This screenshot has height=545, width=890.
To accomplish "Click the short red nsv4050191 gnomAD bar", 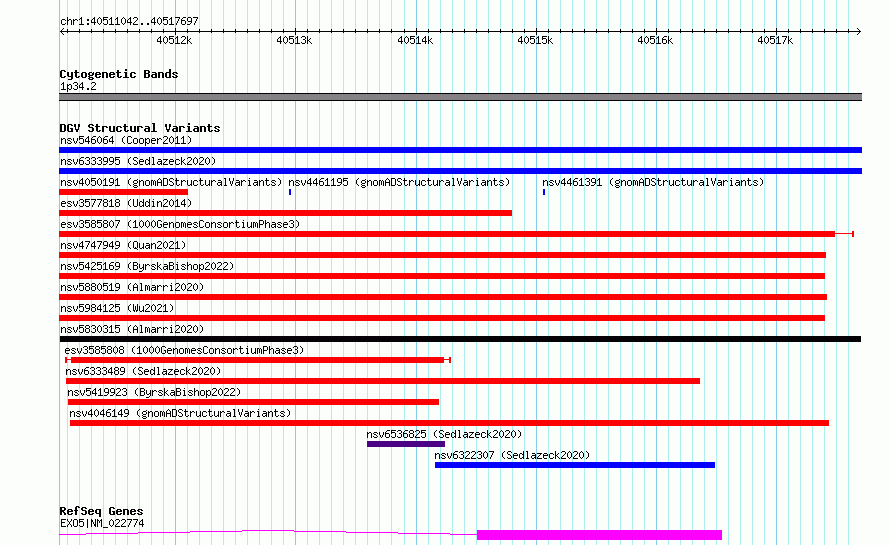I will click(x=123, y=192).
